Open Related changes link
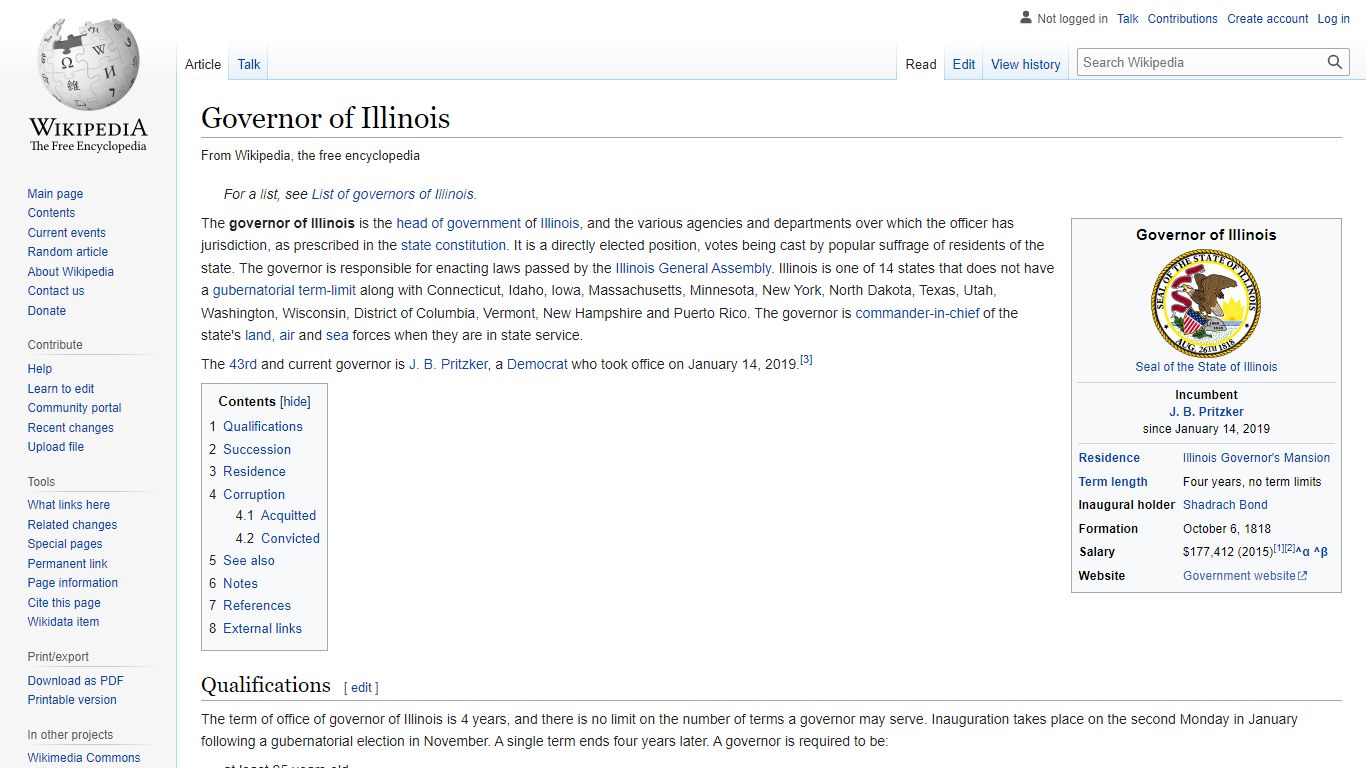1366x768 pixels. click(x=72, y=525)
